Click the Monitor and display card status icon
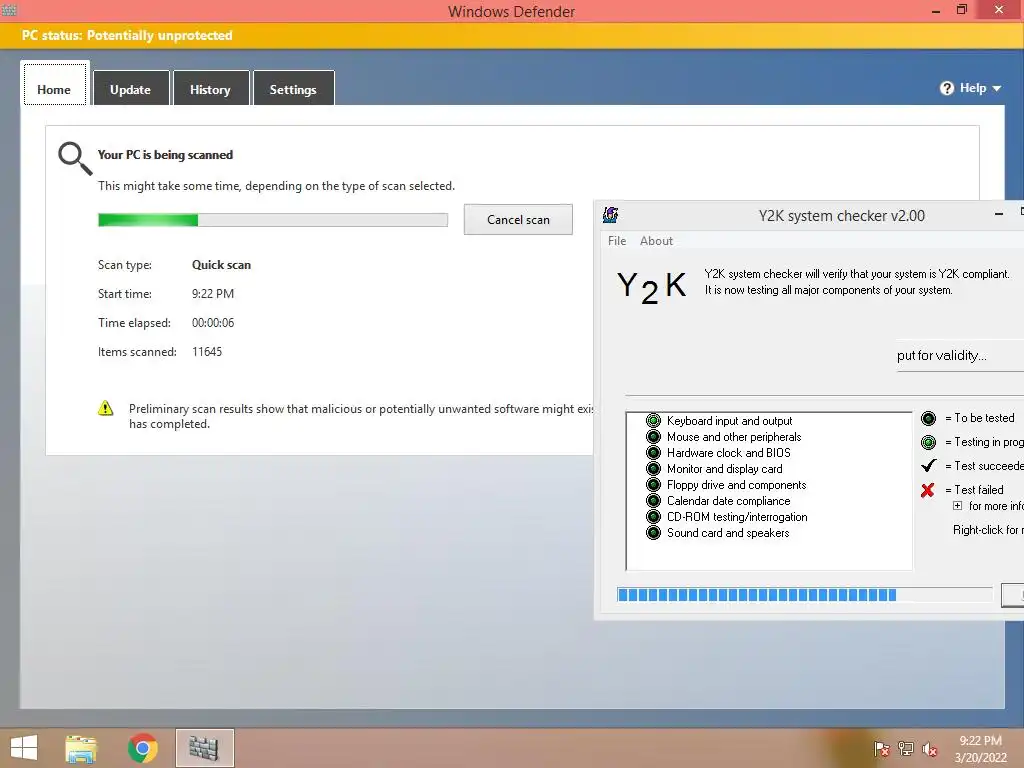The image size is (1024, 768). click(x=653, y=469)
